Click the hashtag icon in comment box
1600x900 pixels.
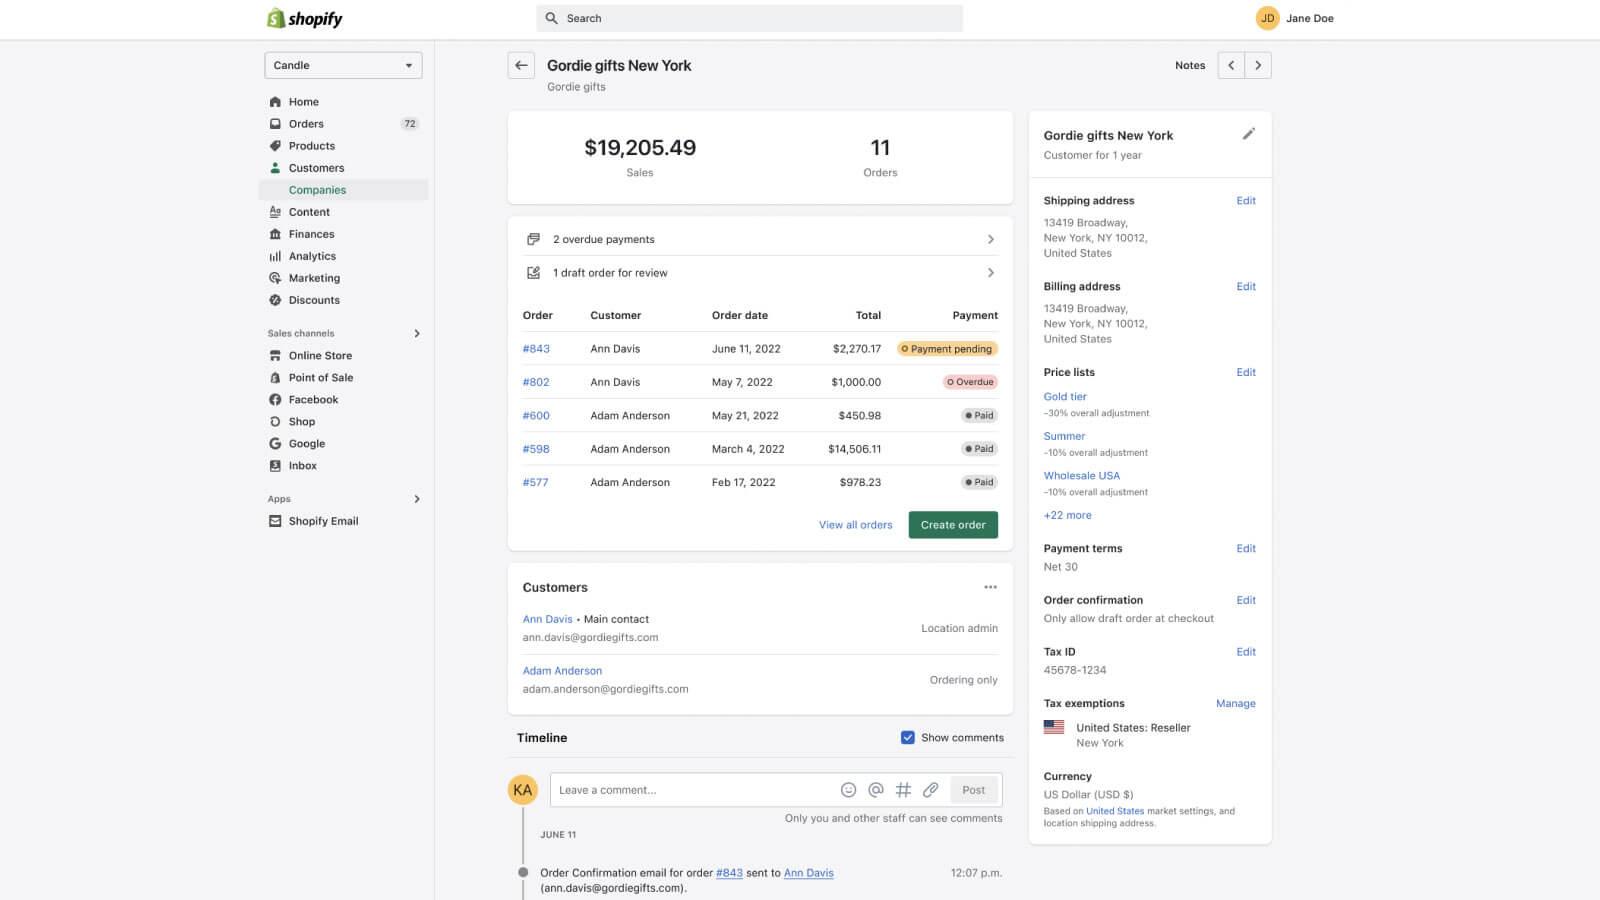903,790
